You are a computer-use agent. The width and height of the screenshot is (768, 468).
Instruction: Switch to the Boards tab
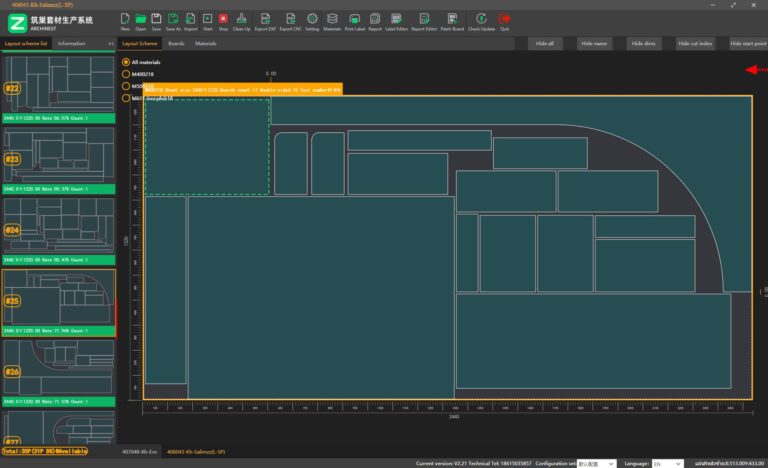point(176,44)
